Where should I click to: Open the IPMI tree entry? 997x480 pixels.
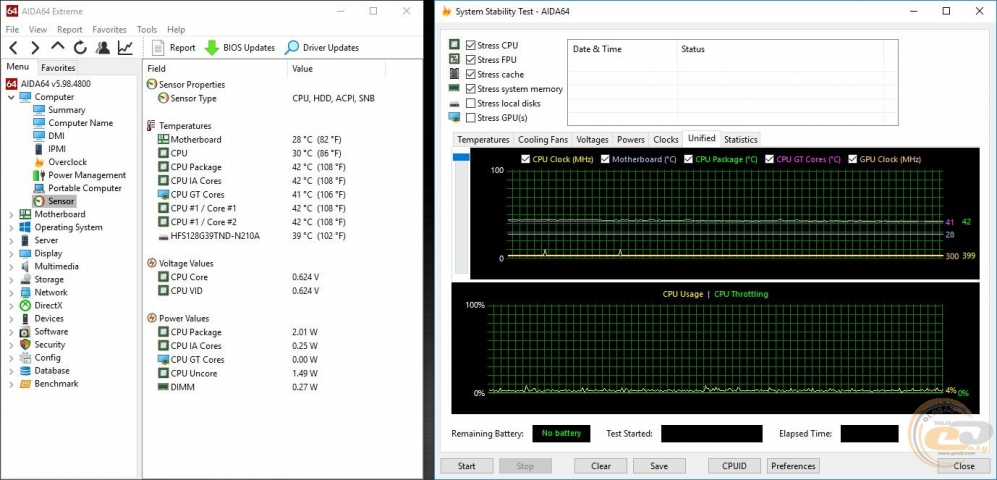tap(57, 149)
